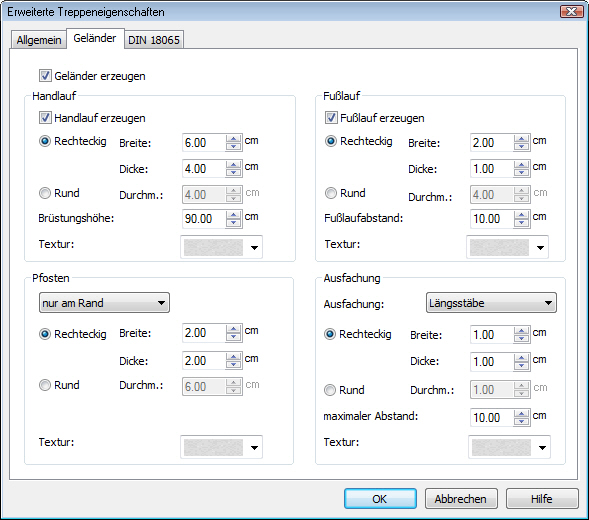Viewport: 589px width, 520px height.
Task: Decrease Ausfachung Dicke with down arrow
Action: [x=521, y=366]
